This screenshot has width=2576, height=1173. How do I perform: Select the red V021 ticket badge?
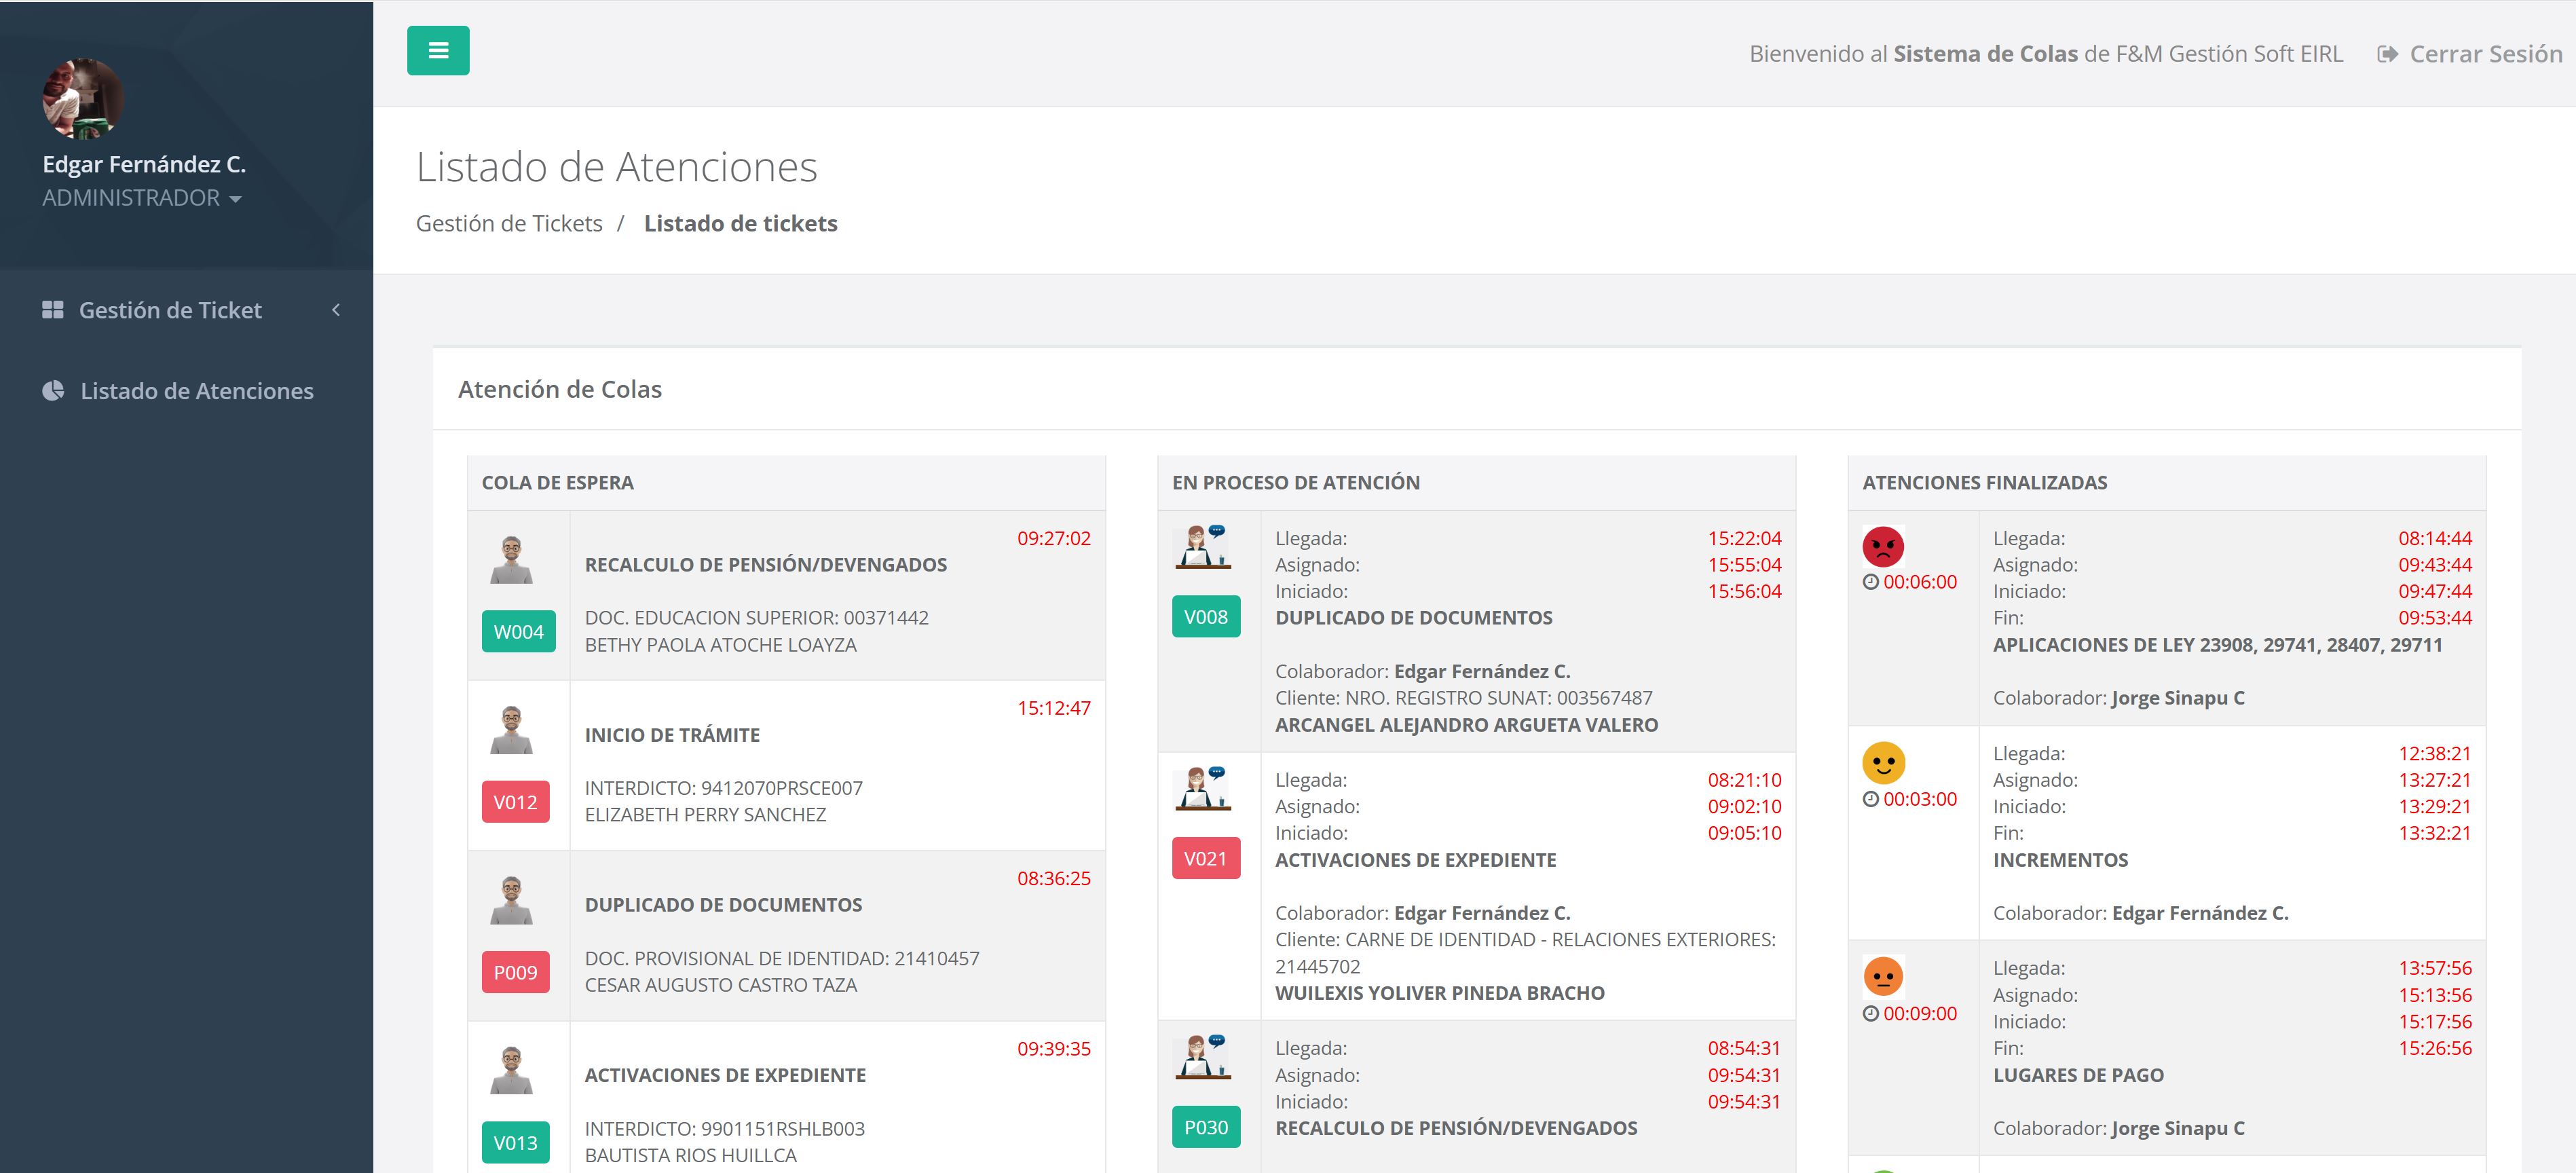tap(1205, 858)
